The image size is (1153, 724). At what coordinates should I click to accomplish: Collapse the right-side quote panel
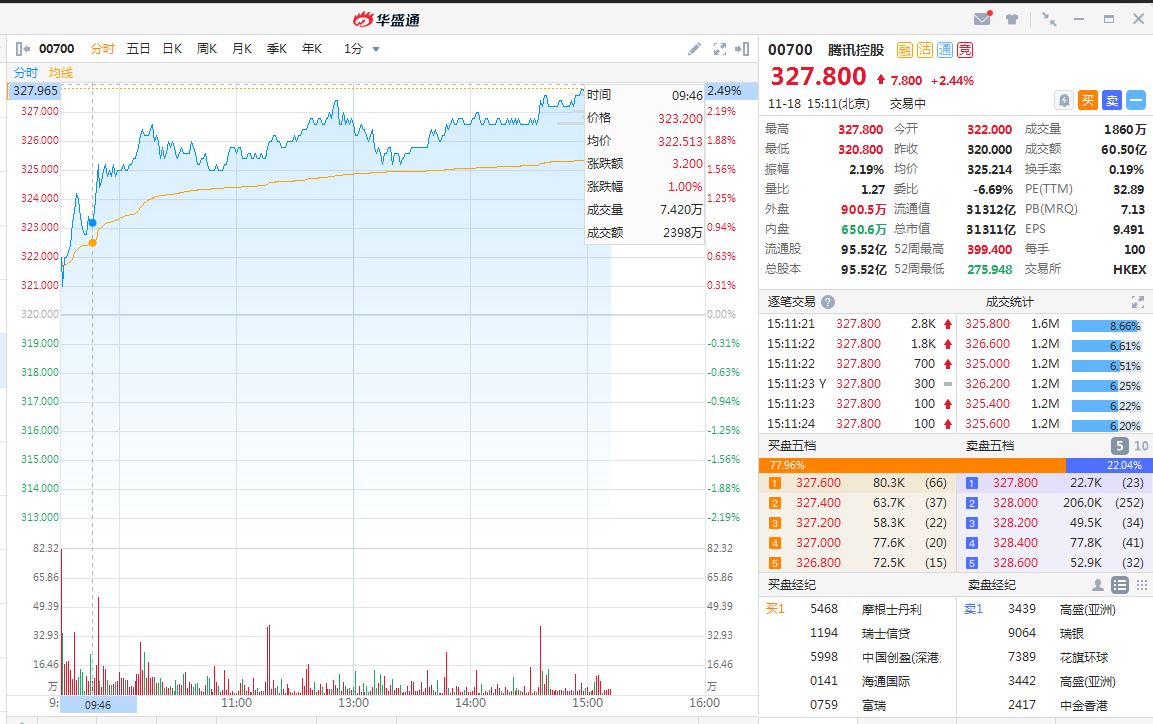(742, 49)
